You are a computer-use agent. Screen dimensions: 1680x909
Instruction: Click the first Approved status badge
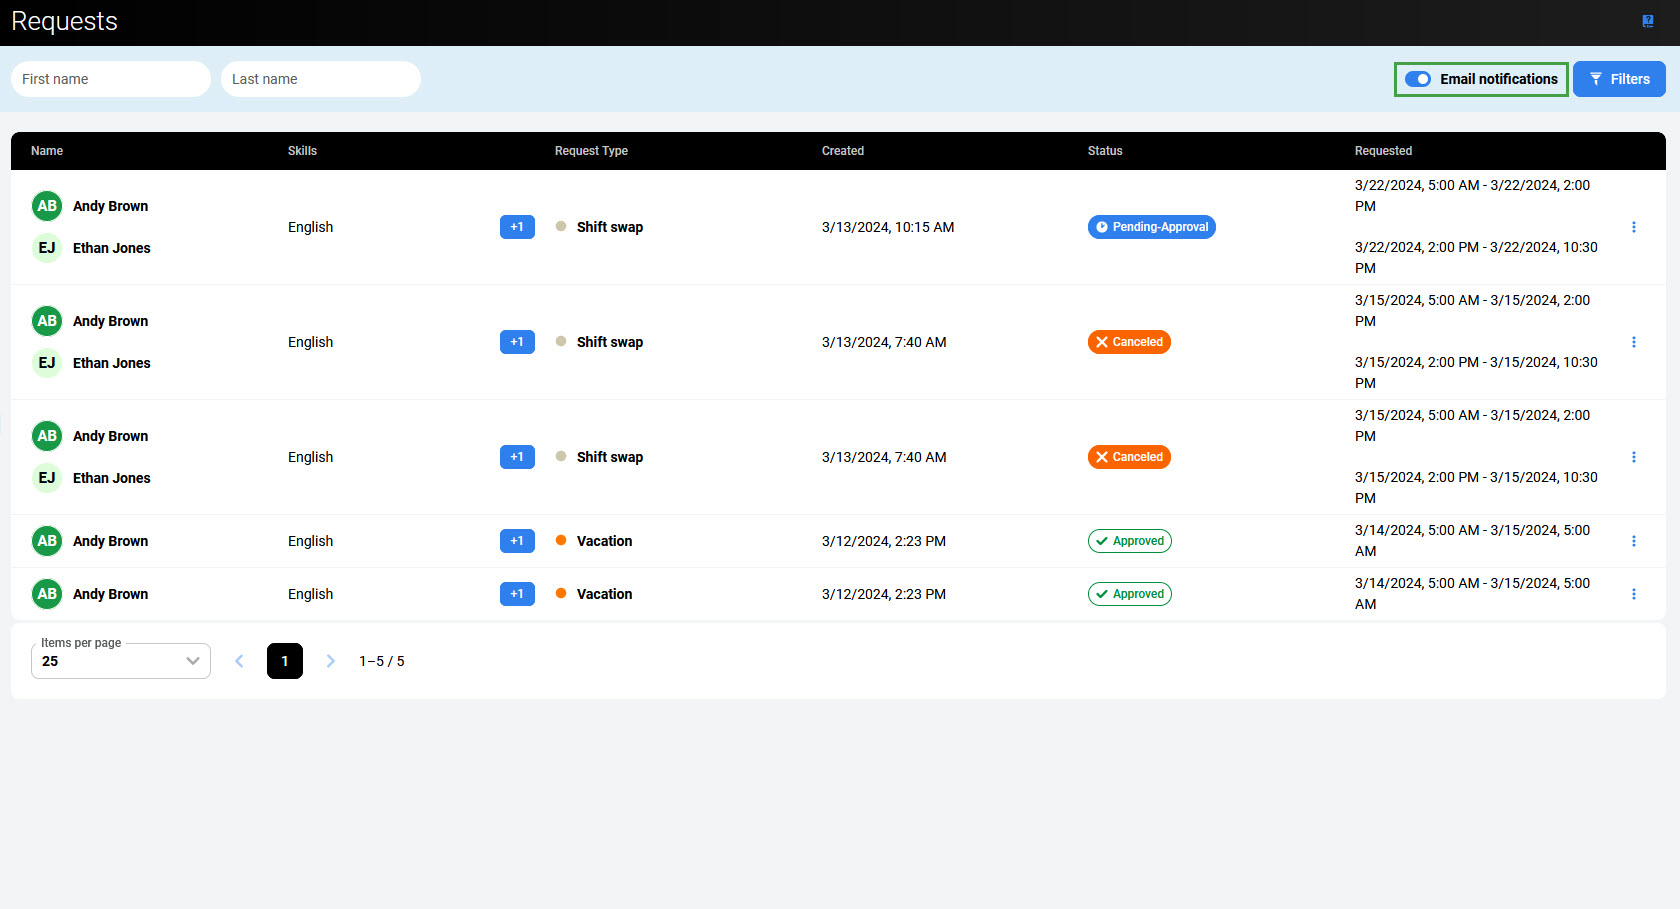coord(1129,541)
